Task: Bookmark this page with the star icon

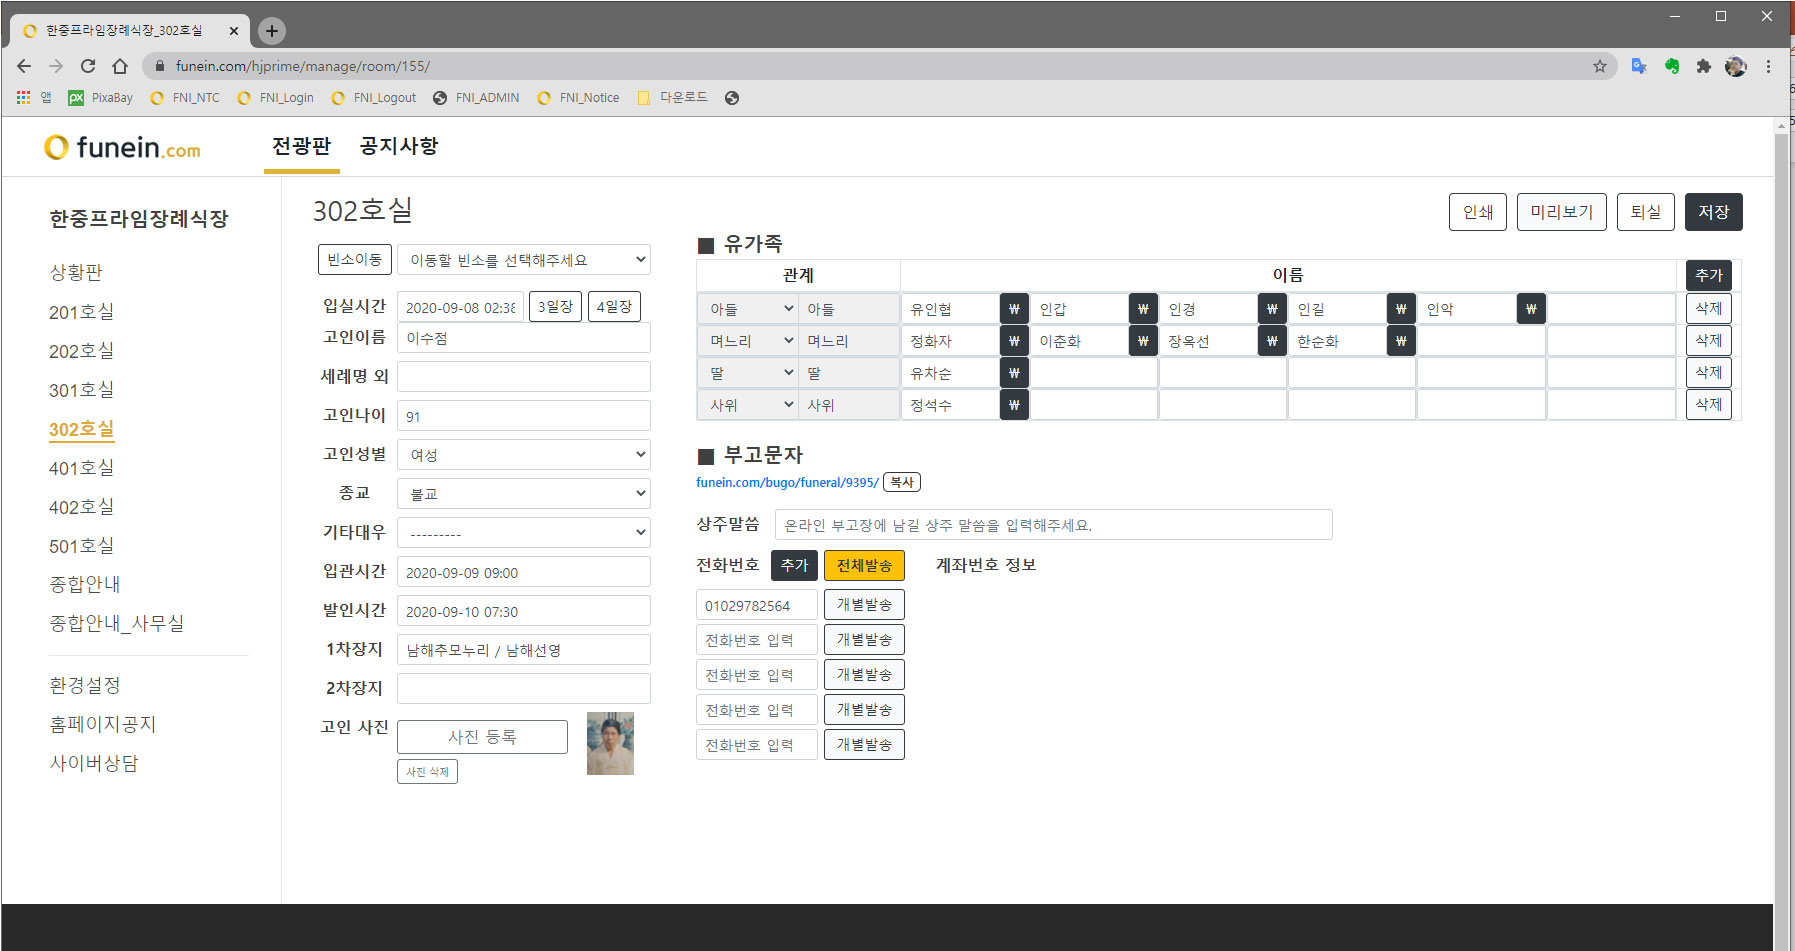Action: [1600, 66]
